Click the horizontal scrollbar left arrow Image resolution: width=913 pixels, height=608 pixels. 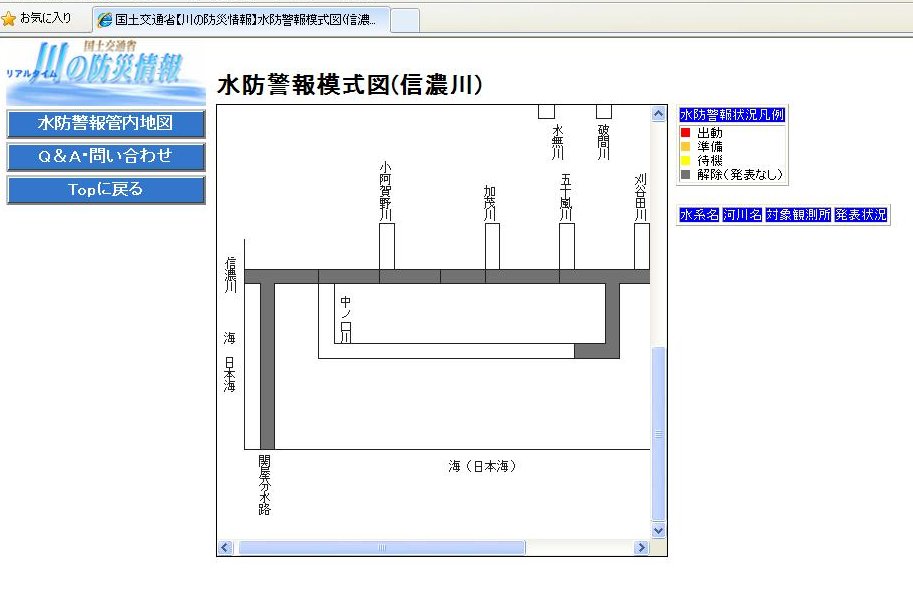[225, 547]
